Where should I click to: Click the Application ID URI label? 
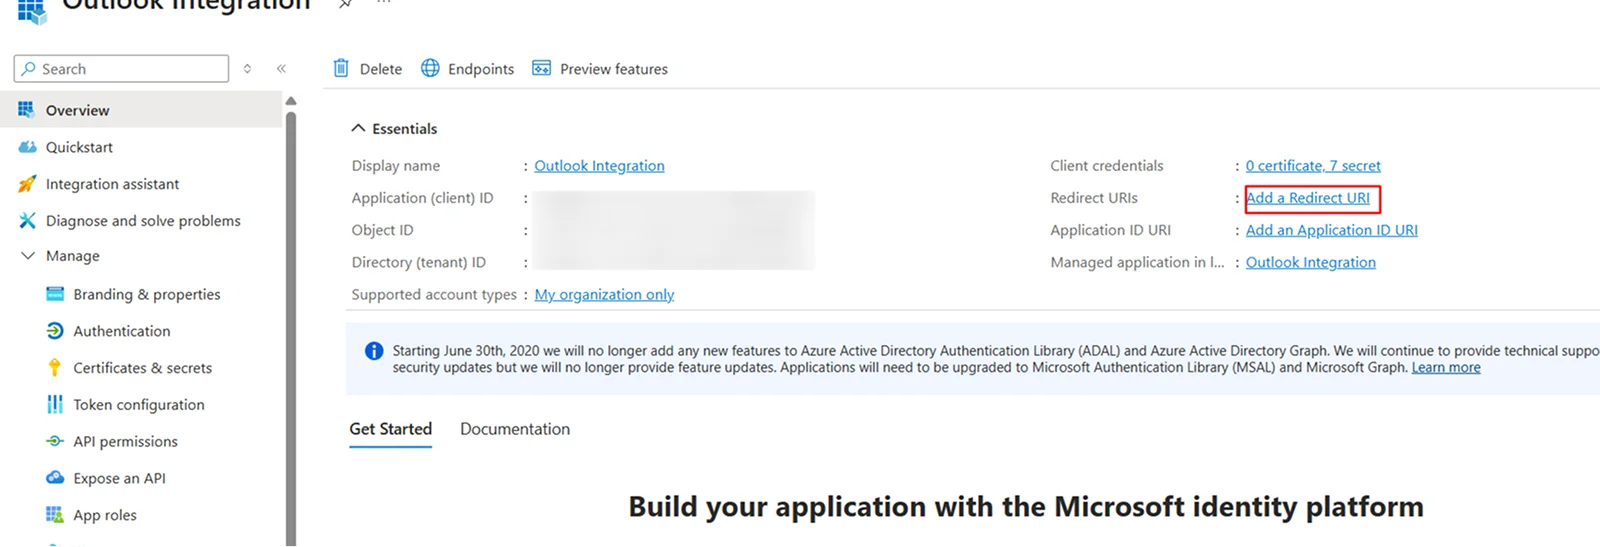[x=1110, y=230]
